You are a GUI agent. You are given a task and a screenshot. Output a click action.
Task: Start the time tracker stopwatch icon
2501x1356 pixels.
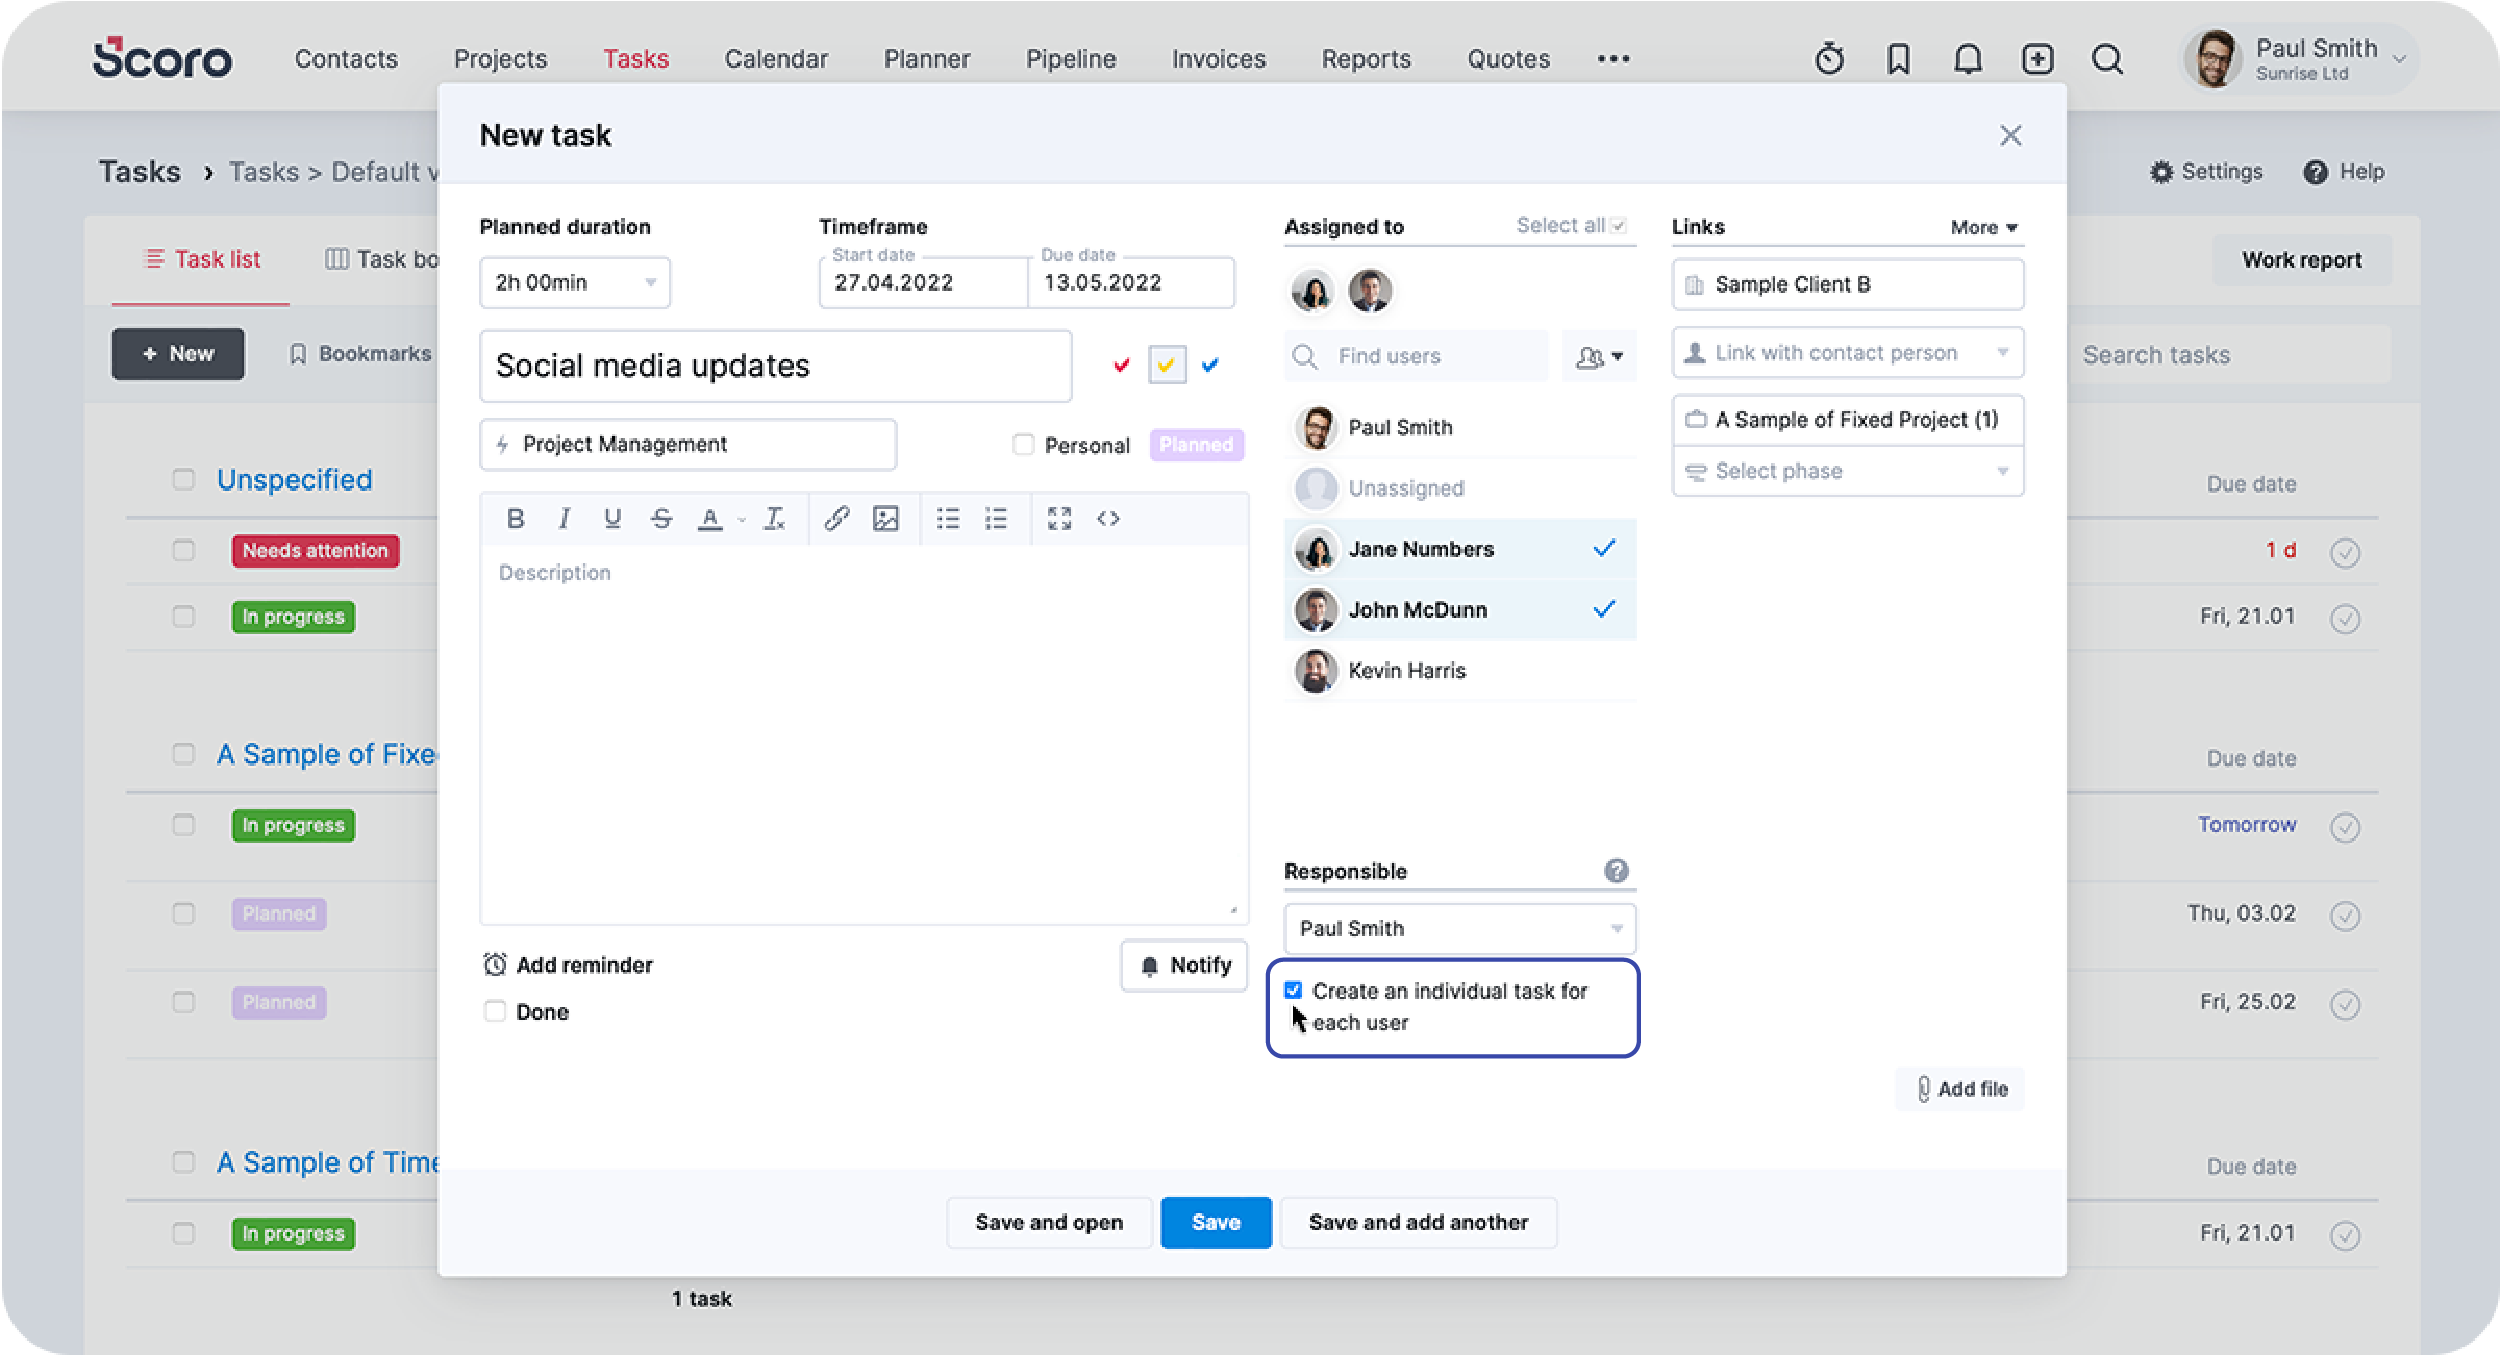pyautogui.click(x=1829, y=59)
